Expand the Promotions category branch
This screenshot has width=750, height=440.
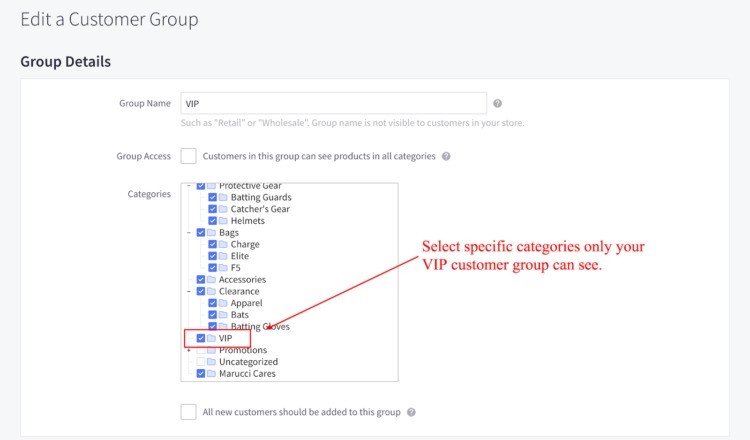(188, 351)
